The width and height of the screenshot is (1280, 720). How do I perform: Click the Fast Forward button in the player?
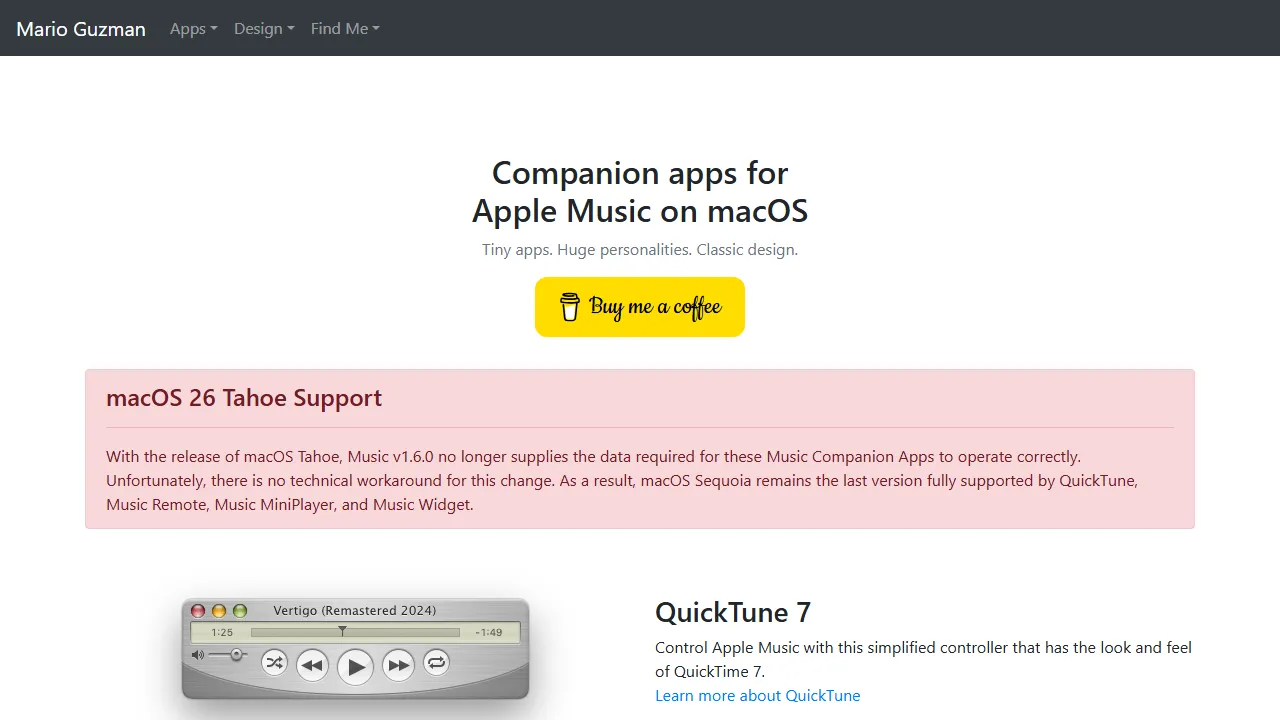398,664
